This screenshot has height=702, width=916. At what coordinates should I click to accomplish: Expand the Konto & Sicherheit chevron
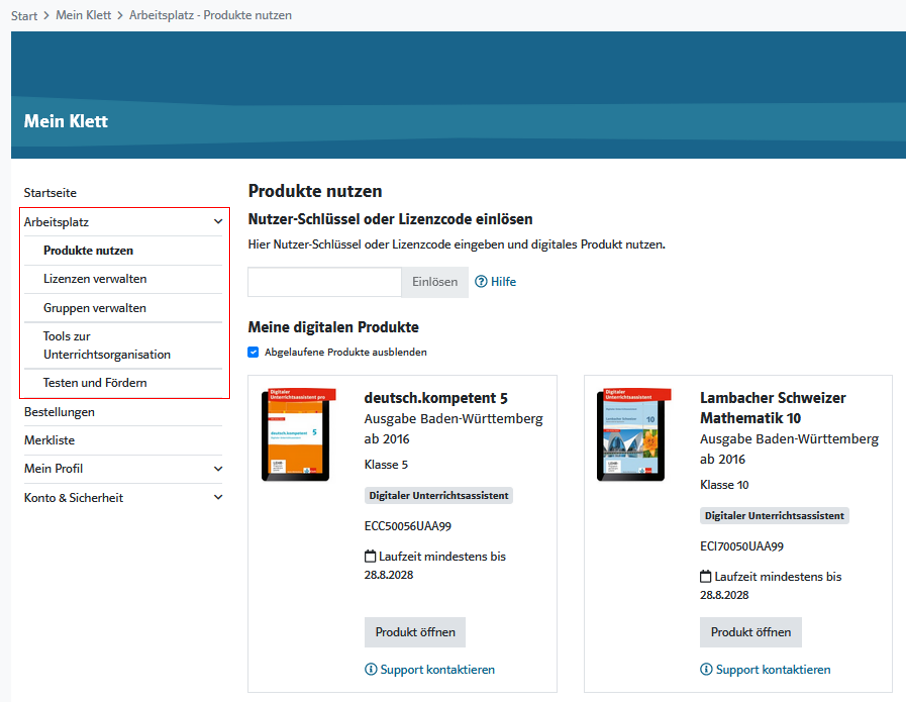point(218,498)
